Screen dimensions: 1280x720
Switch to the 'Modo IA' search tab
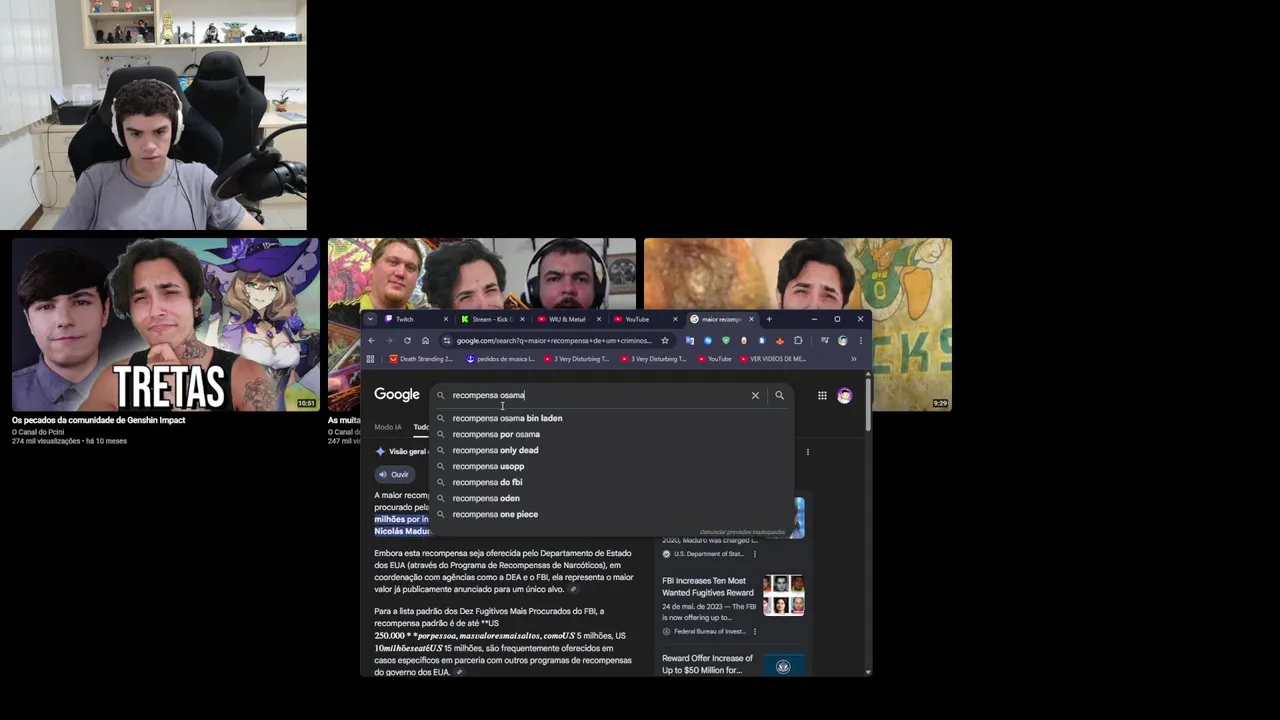(x=388, y=427)
